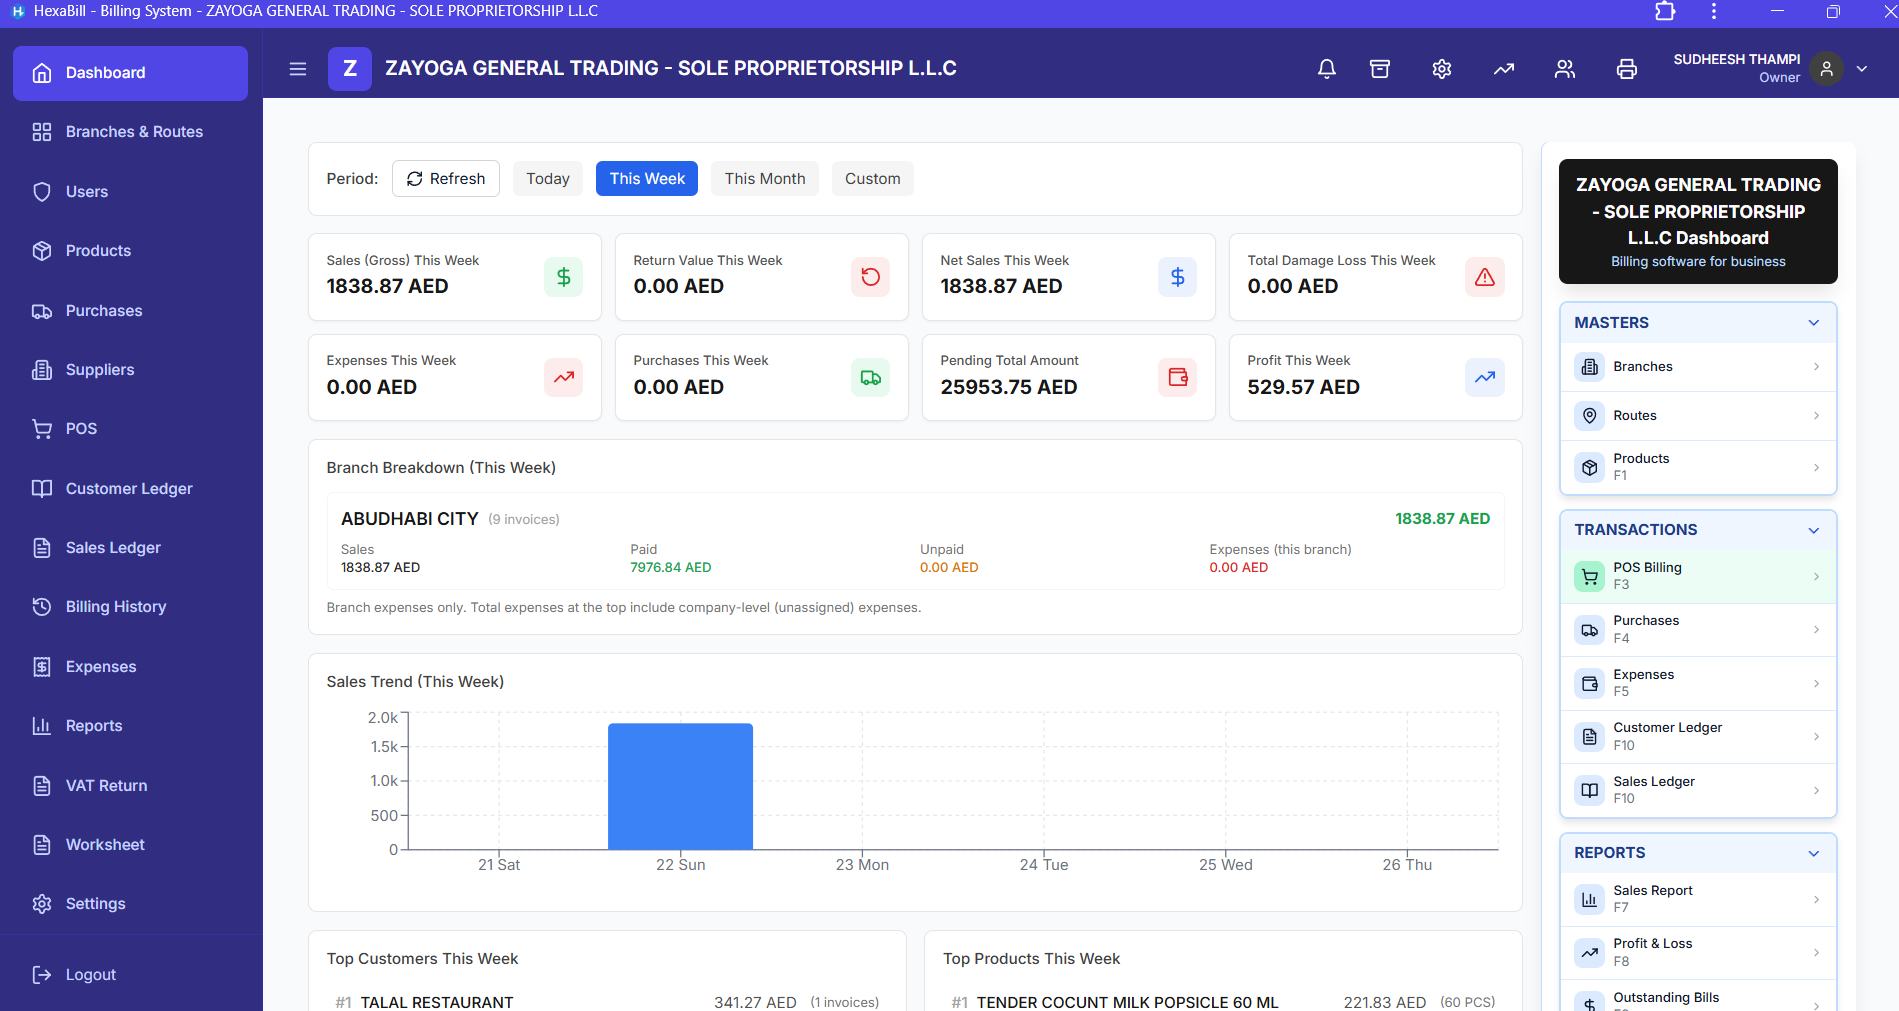Click chevron on Sales Ledger F10 row
The width and height of the screenshot is (1899, 1011).
(x=1816, y=790)
